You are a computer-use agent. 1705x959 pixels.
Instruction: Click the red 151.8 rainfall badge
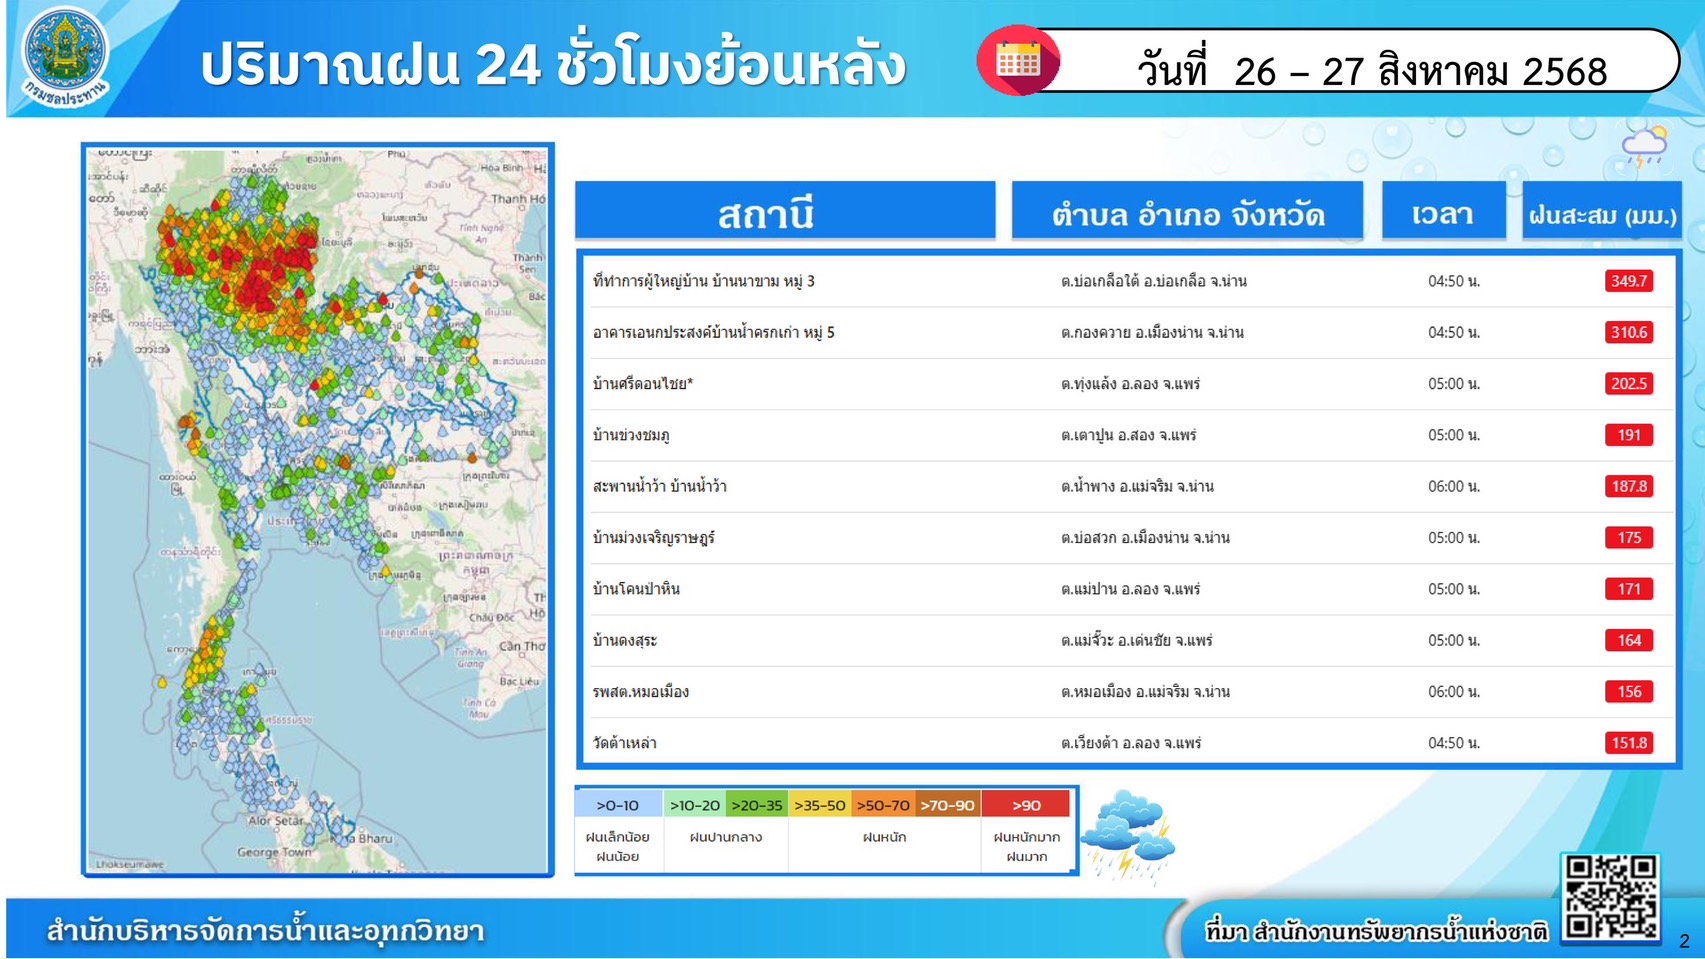click(x=1629, y=742)
